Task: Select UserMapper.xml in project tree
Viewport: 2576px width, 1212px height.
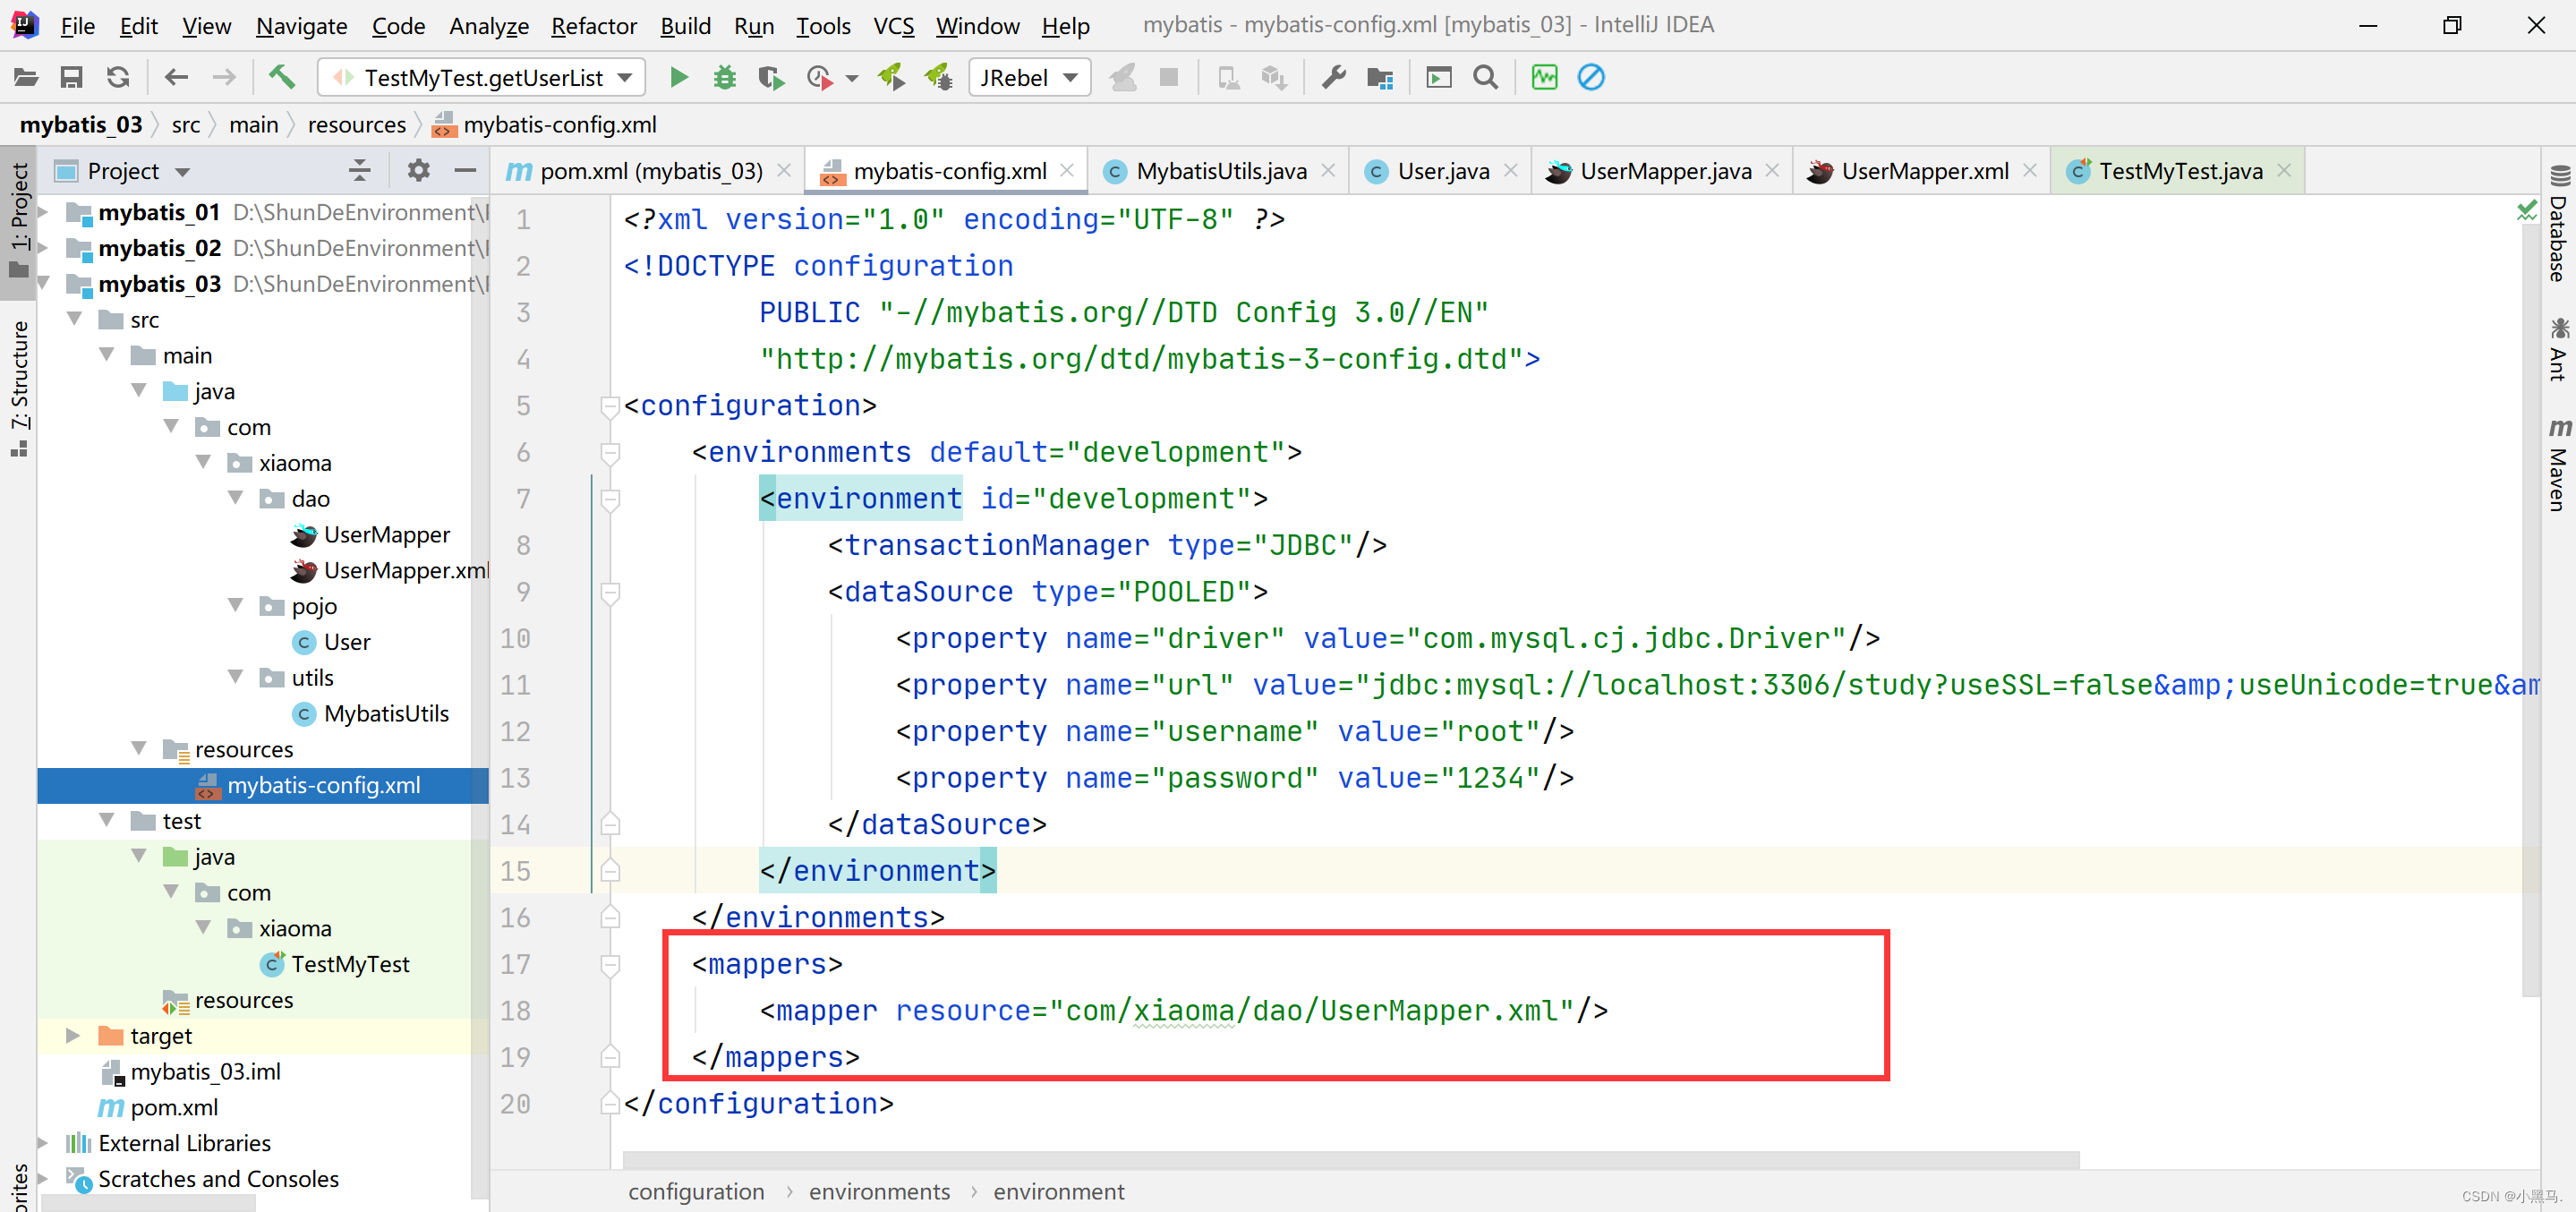Action: pyautogui.click(x=406, y=570)
